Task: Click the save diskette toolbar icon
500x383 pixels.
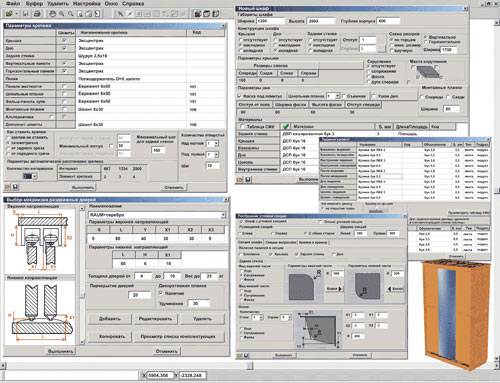Action: pyautogui.click(x=25, y=14)
